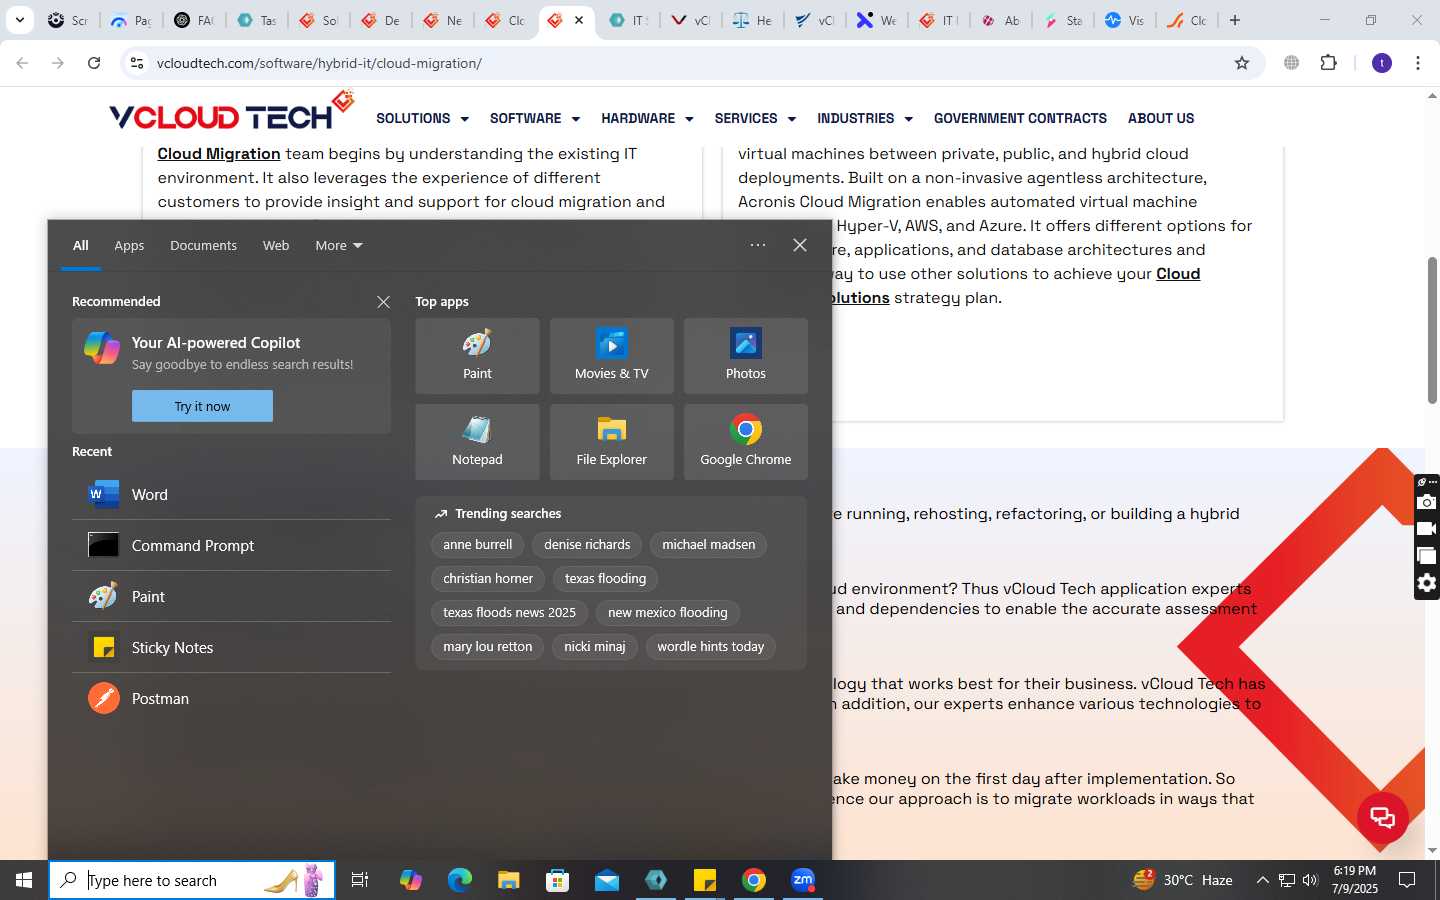Open Copilot from the taskbar
Viewport: 1440px width, 900px height.
(411, 880)
